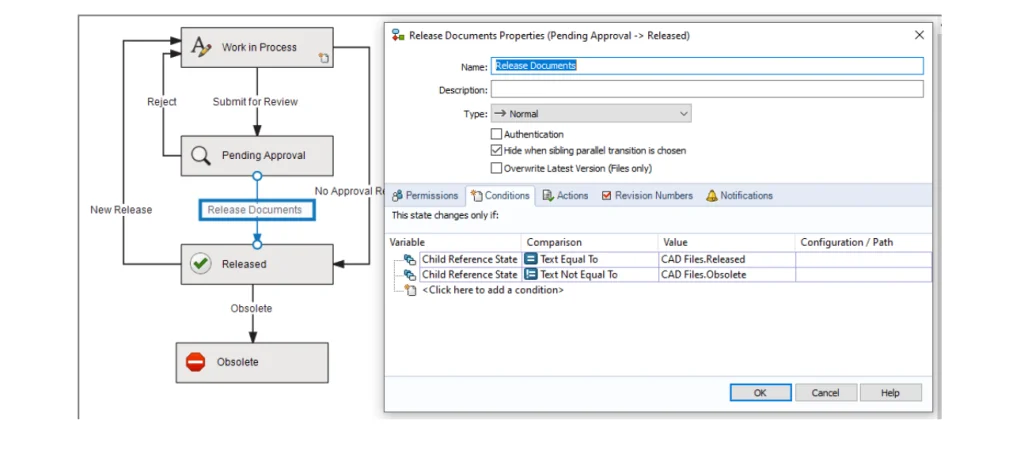Open the Type dropdown set to Normal
This screenshot has width=1024, height=458.
pyautogui.click(x=590, y=114)
